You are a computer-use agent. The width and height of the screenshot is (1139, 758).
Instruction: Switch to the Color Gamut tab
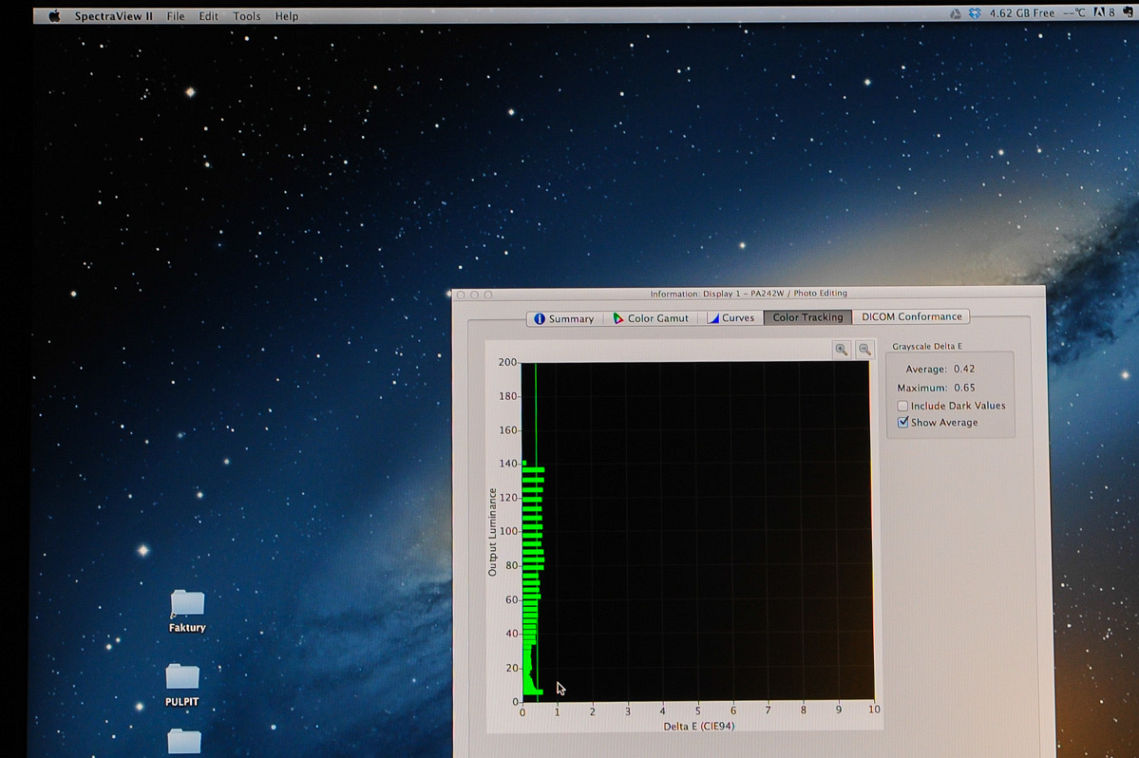651,318
